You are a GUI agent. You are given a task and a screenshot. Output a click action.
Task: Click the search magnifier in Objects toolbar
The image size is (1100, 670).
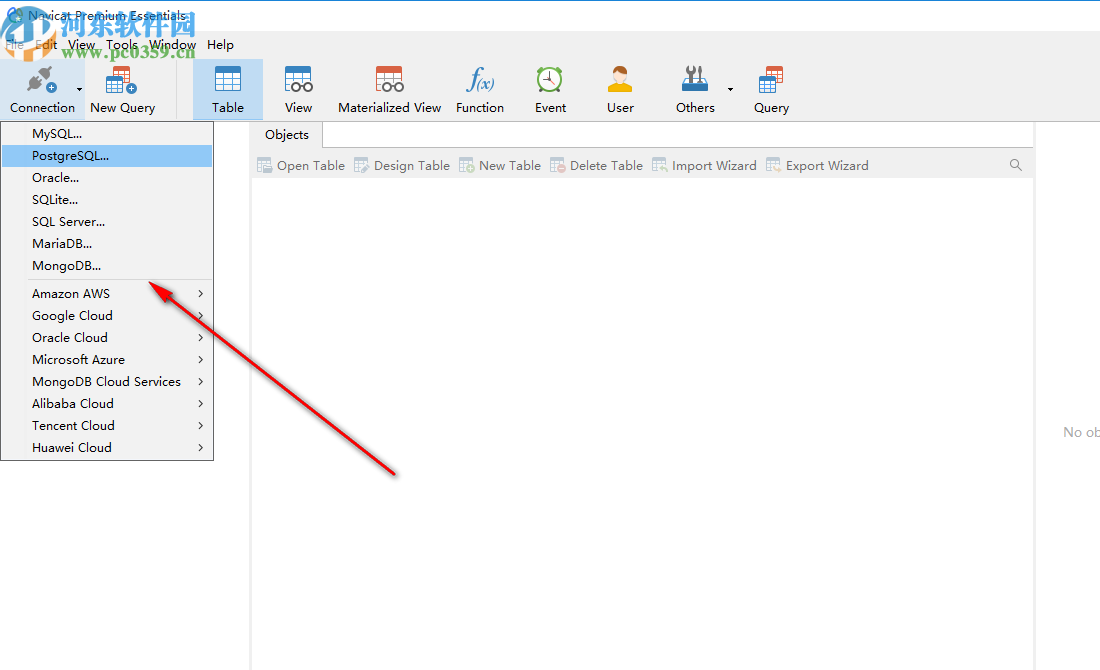coord(1016,165)
